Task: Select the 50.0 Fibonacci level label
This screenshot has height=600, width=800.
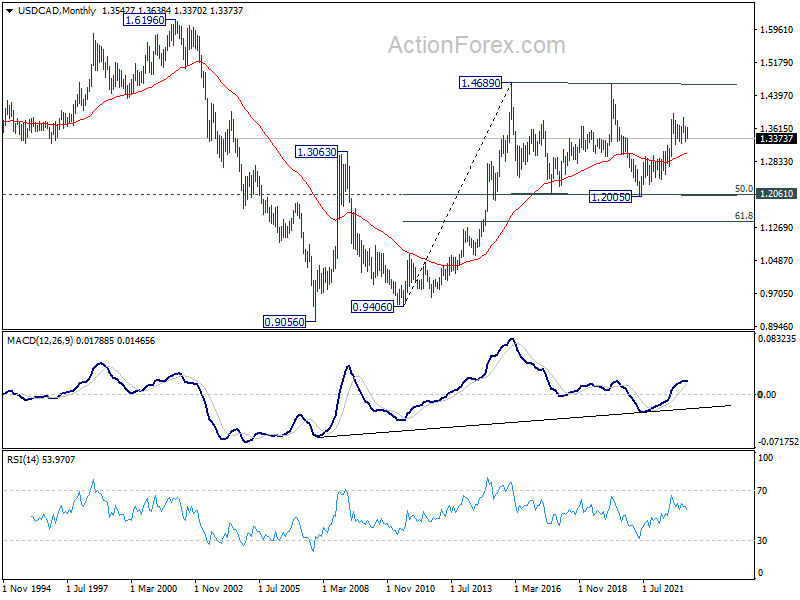Action: coord(743,189)
